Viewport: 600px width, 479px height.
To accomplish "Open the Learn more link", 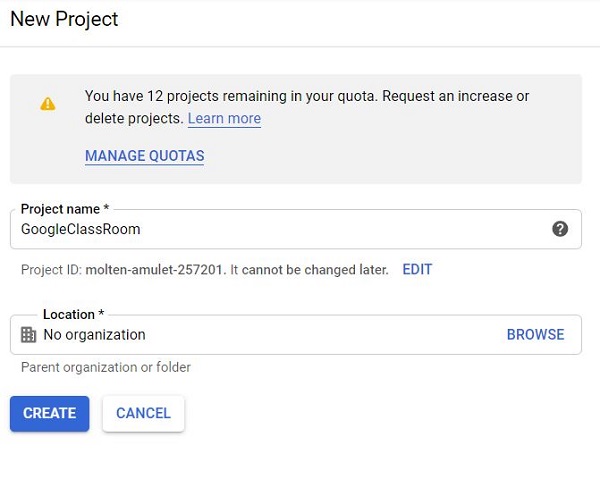I will click(x=224, y=119).
